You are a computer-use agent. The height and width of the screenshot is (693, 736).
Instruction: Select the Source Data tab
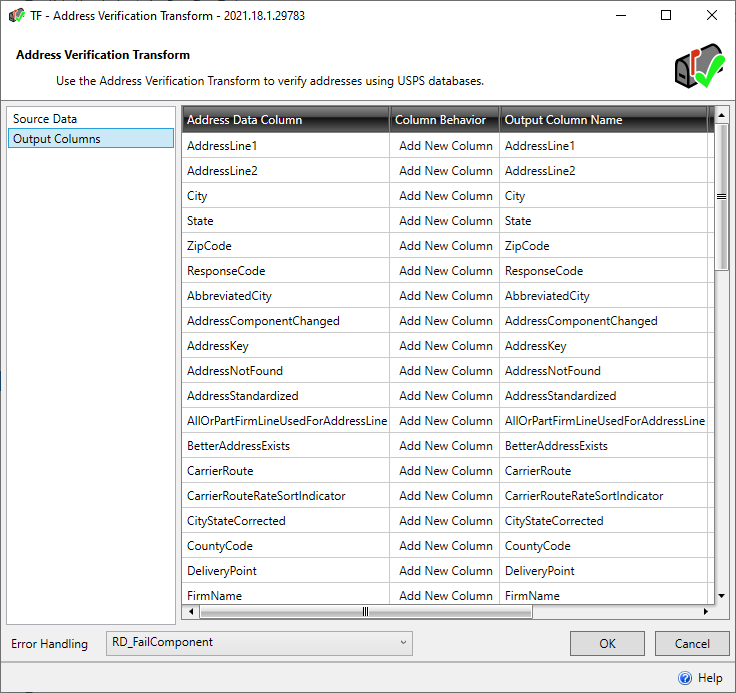coord(91,119)
